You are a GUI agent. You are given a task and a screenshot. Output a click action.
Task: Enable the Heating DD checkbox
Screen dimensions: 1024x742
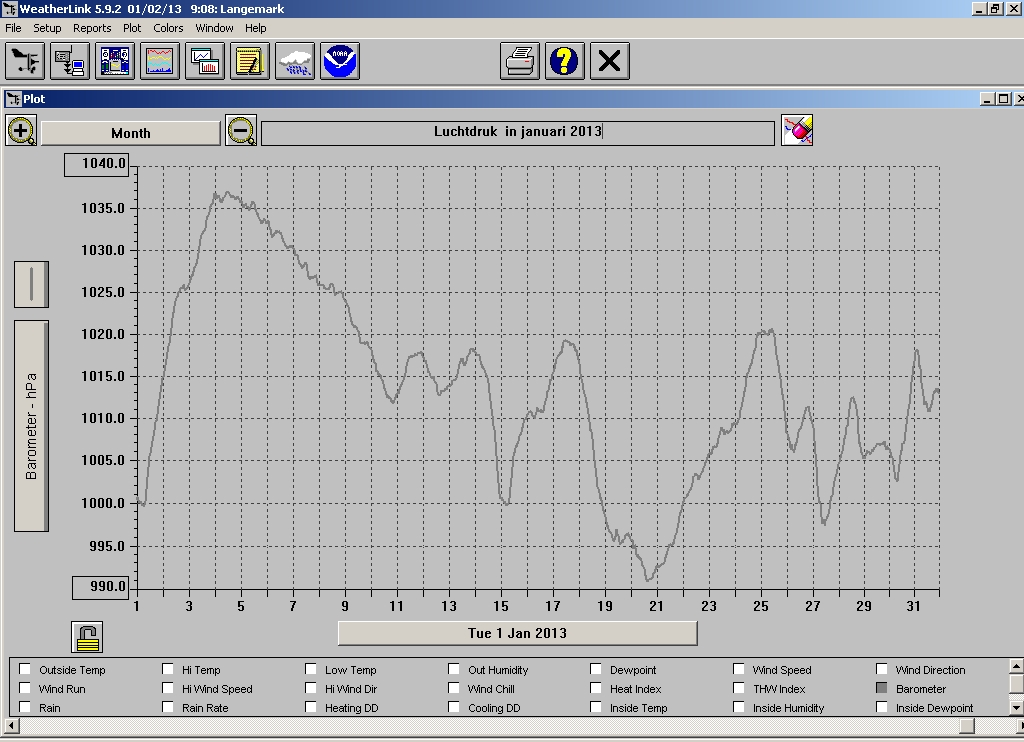pyautogui.click(x=311, y=707)
